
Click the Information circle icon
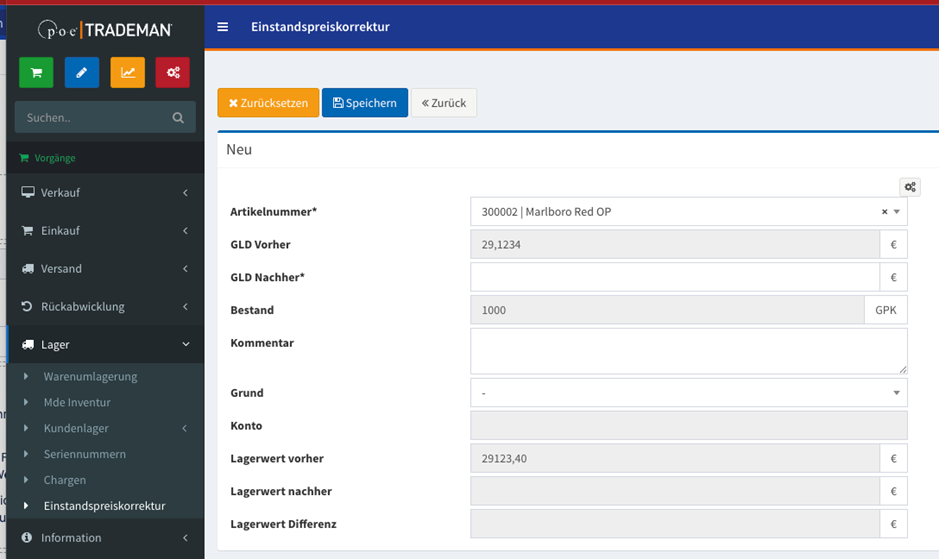tap(27, 537)
